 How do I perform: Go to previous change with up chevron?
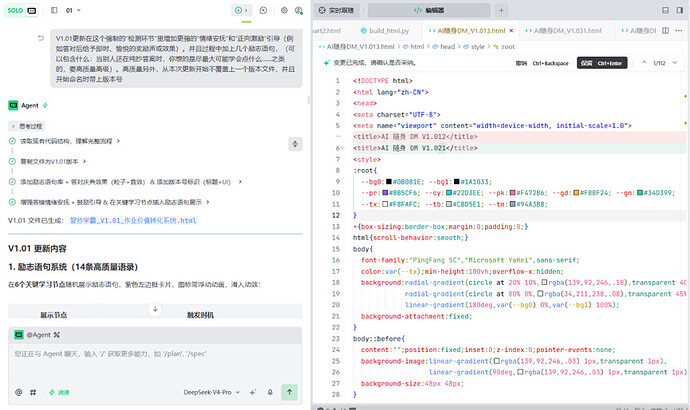[x=644, y=62]
